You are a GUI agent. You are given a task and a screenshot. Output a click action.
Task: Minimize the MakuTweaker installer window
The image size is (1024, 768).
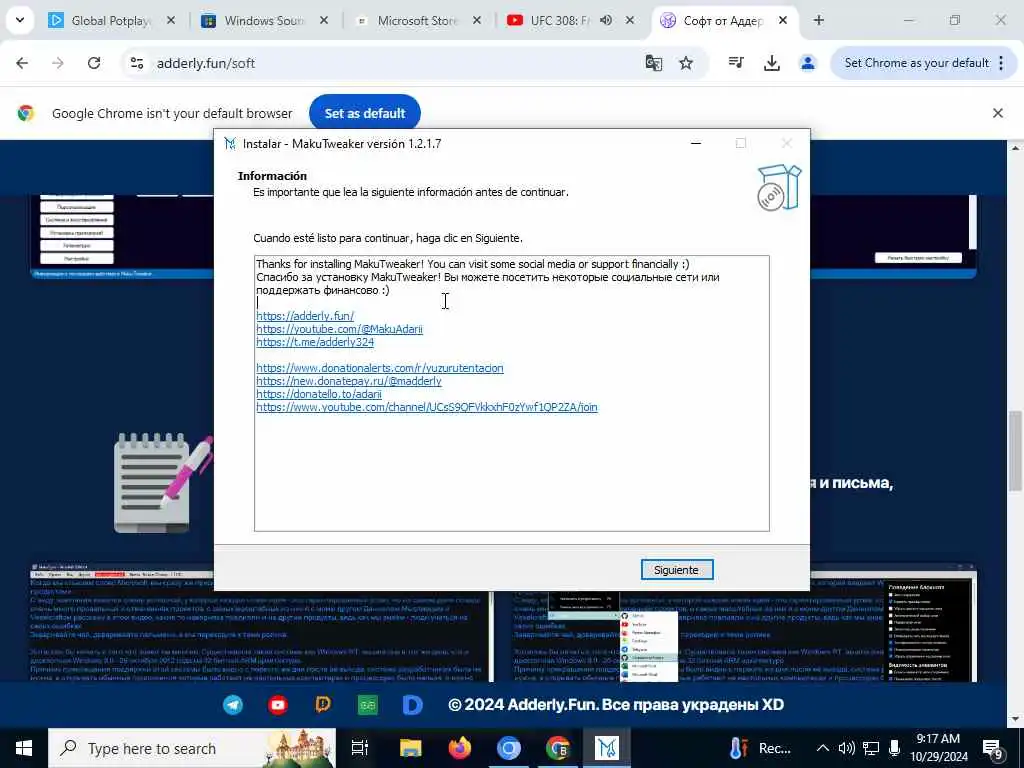click(x=696, y=143)
